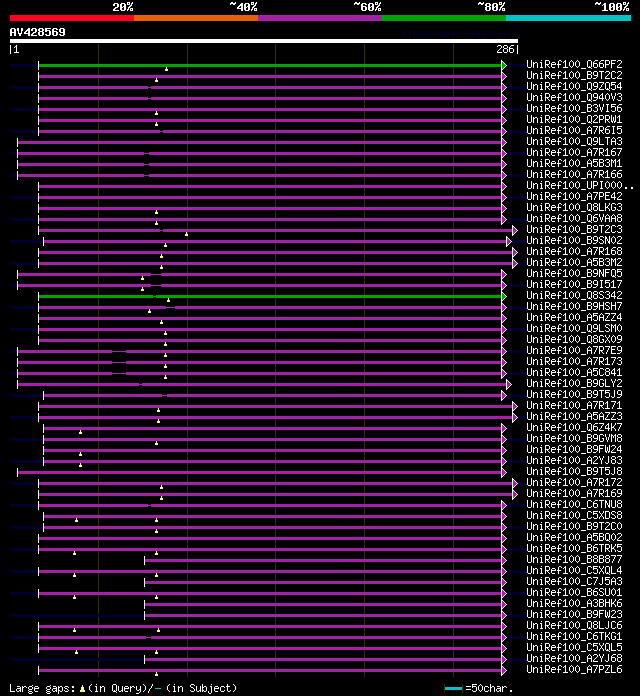Click label UniRef100_B9FW24

[x=574, y=449]
